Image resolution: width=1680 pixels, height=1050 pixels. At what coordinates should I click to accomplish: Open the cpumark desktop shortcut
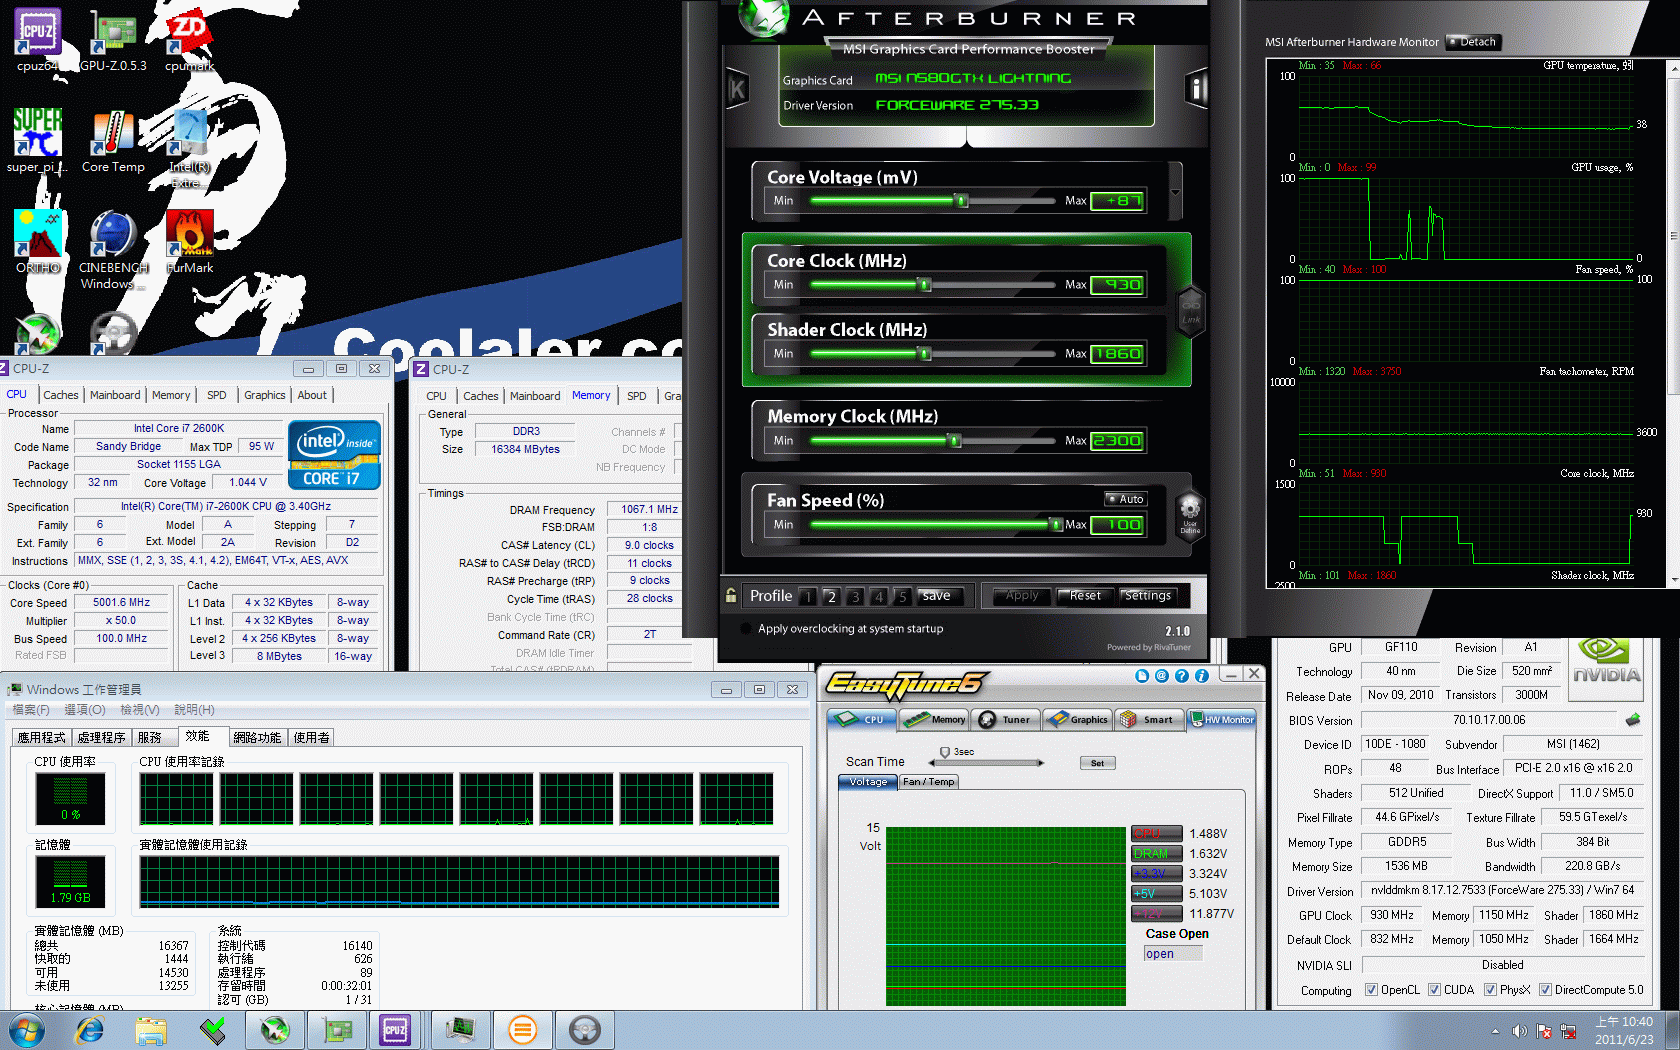click(x=189, y=40)
